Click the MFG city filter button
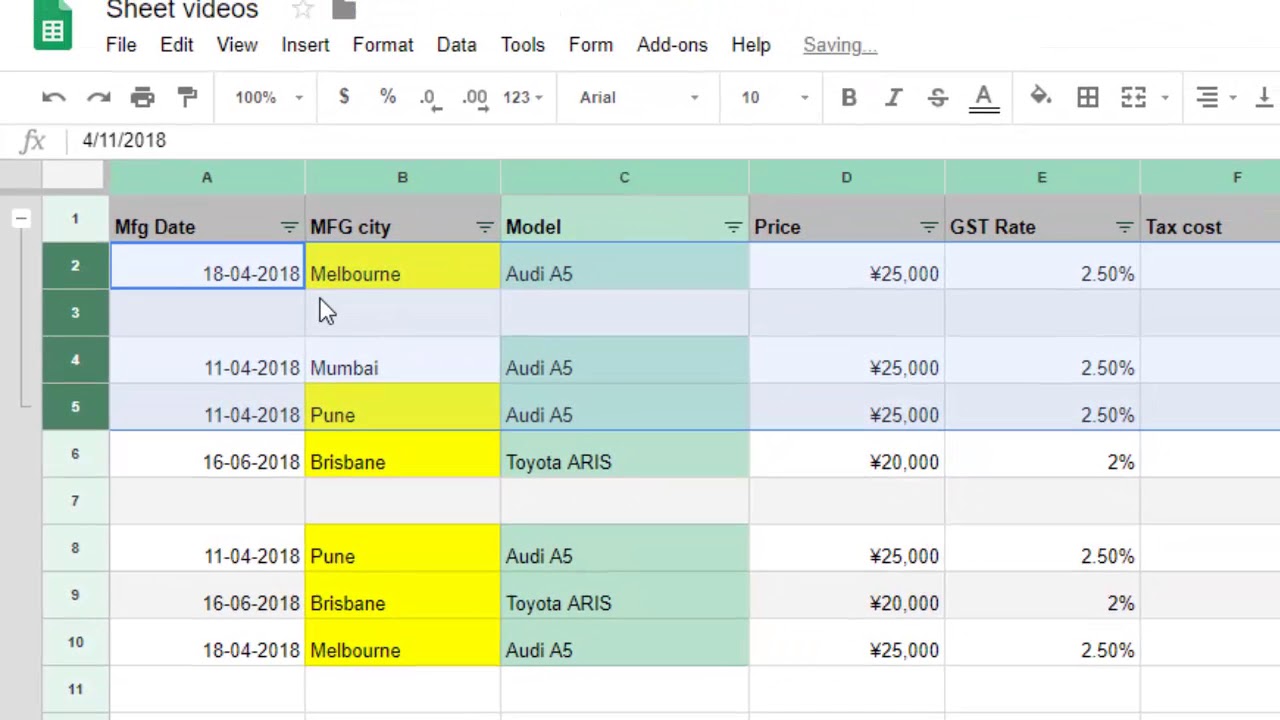 pyautogui.click(x=485, y=227)
